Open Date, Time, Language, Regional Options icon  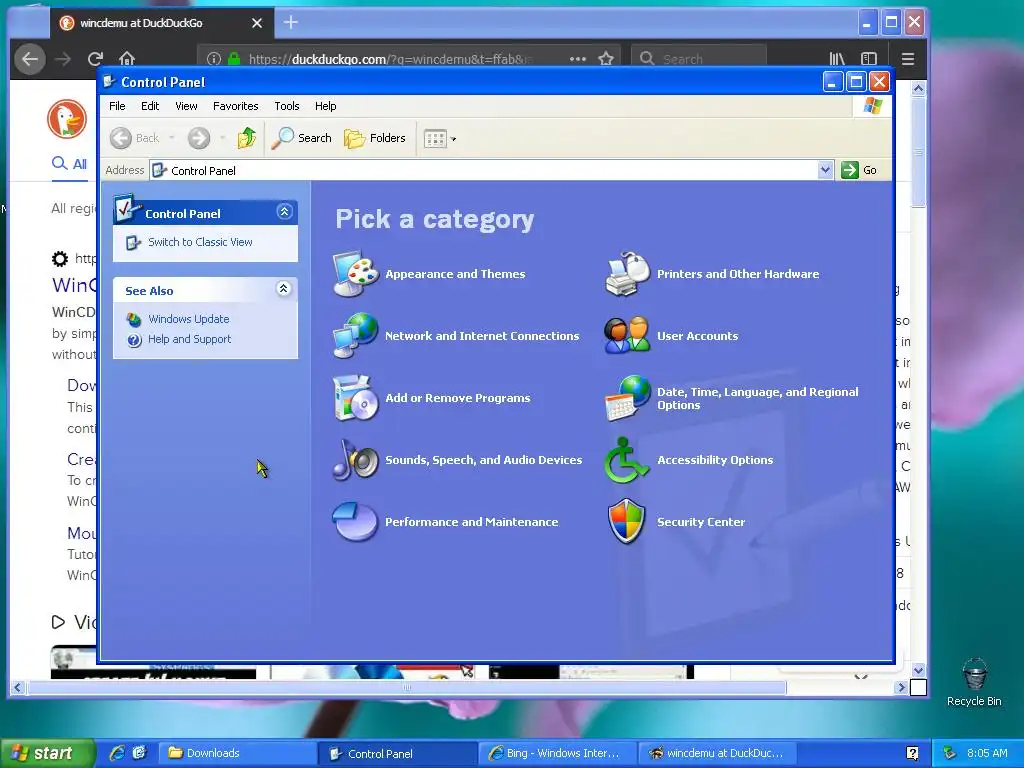tap(627, 398)
